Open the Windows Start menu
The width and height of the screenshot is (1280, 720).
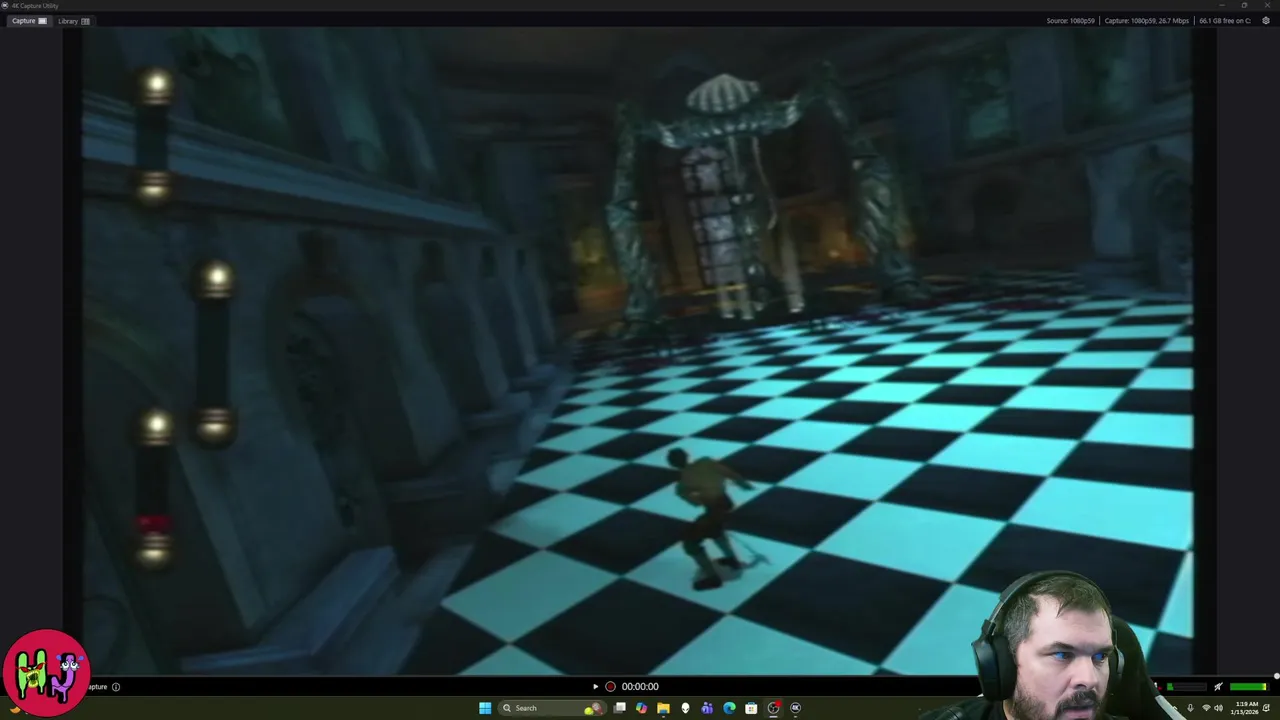click(x=485, y=708)
